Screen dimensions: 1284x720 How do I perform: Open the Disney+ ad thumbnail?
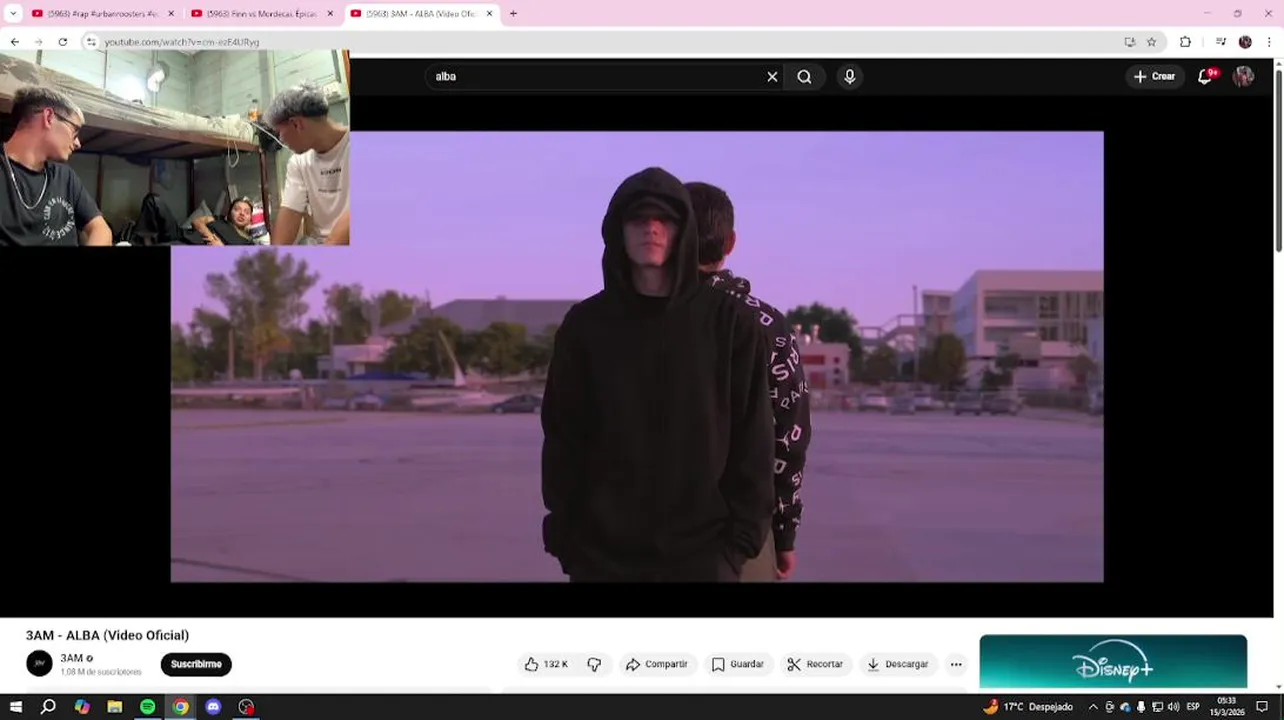tap(1113, 662)
